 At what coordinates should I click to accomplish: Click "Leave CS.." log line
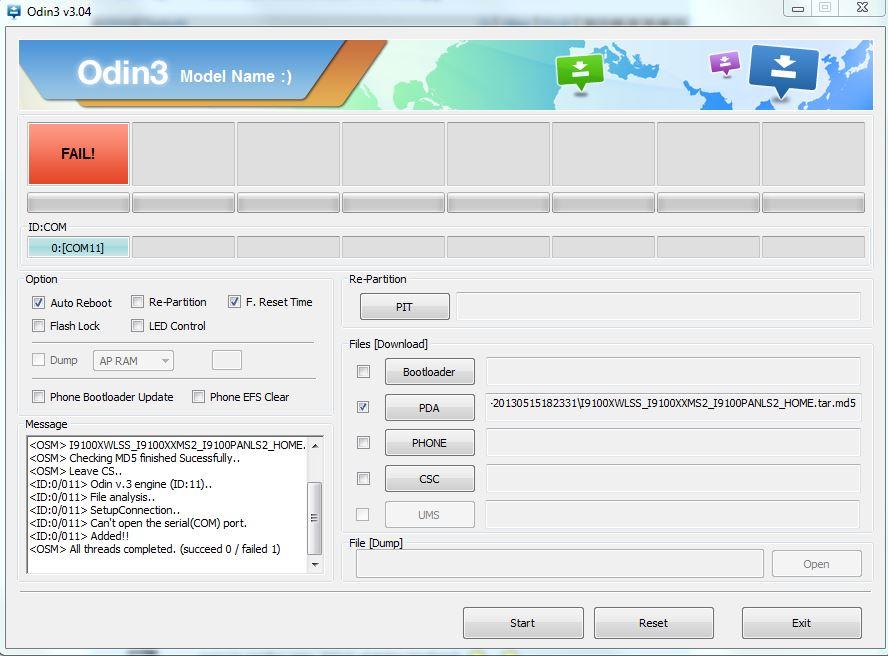click(76, 471)
